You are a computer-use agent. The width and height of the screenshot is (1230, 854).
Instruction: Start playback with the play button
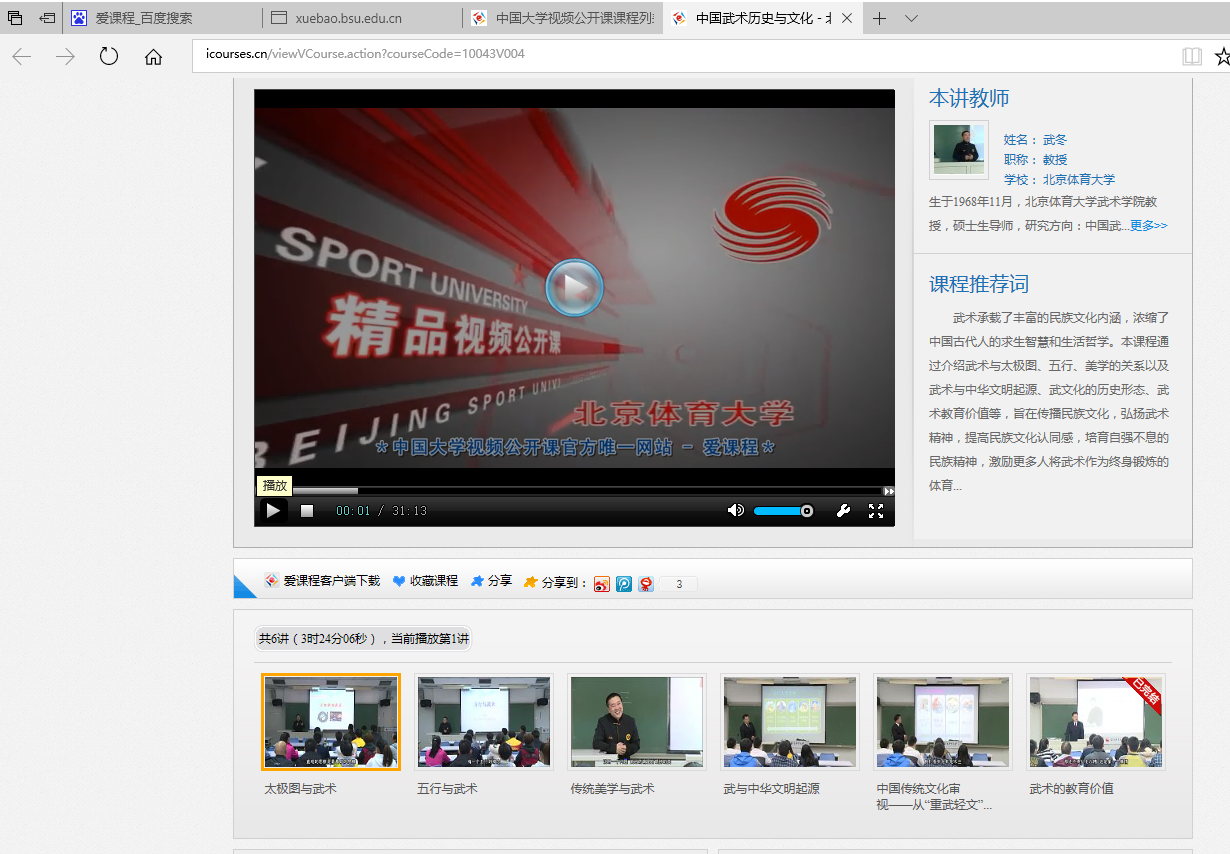coord(272,510)
